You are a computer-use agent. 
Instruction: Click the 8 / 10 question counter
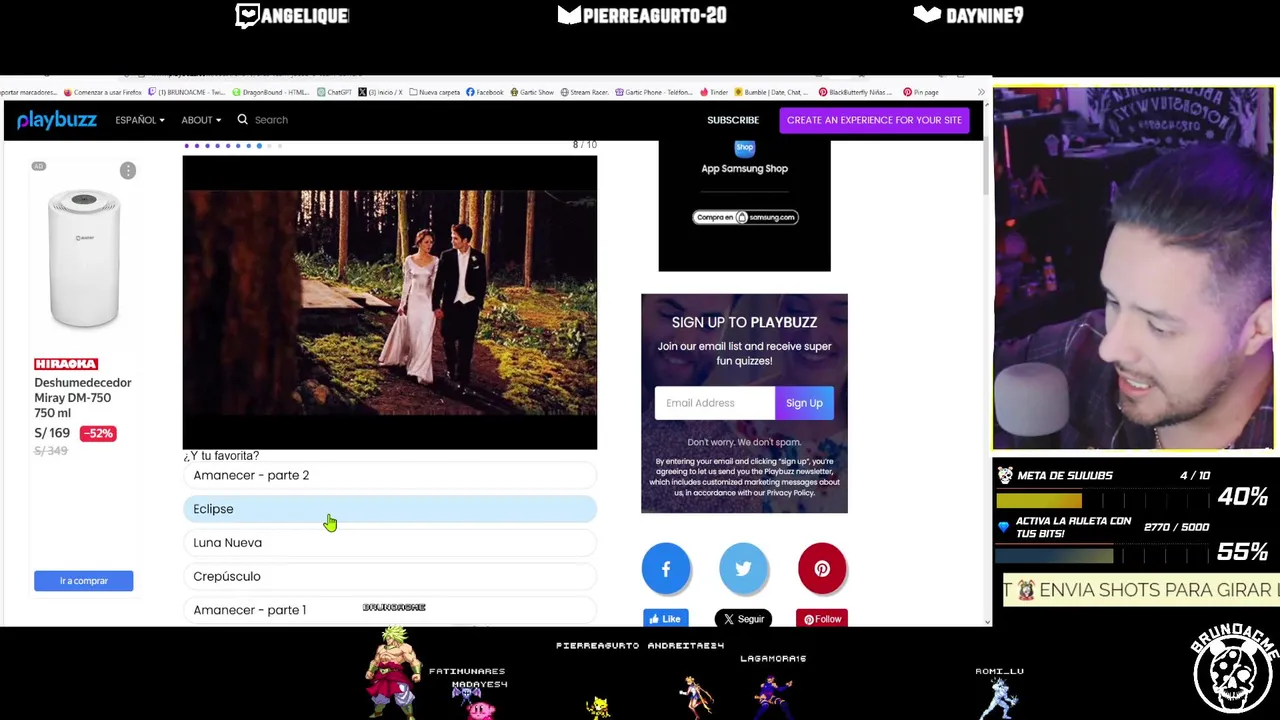585,145
